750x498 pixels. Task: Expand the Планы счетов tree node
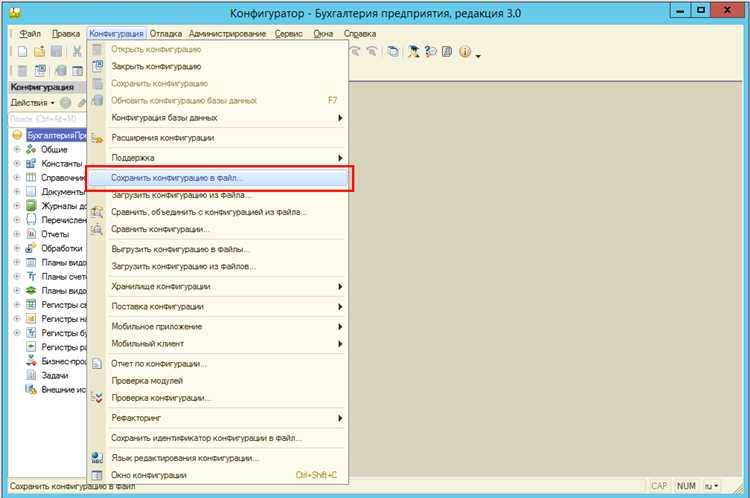17,277
